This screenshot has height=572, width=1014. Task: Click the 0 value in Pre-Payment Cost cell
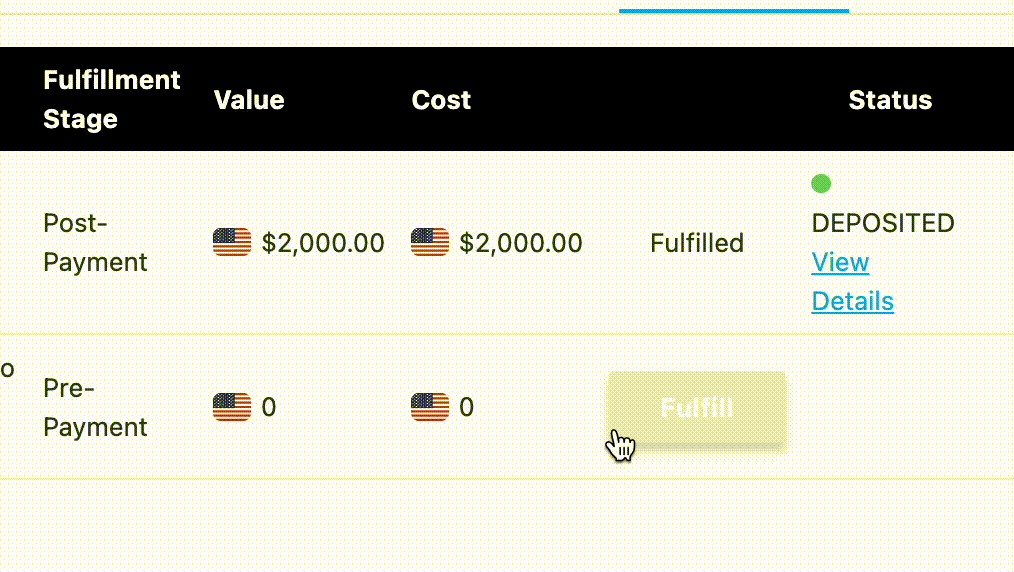pyautogui.click(x=467, y=407)
